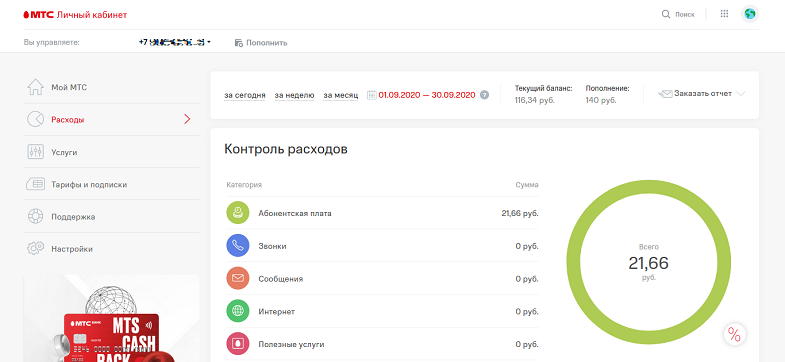This screenshot has height=362, width=785.
Task: Open the globe profile avatar
Action: point(749,14)
